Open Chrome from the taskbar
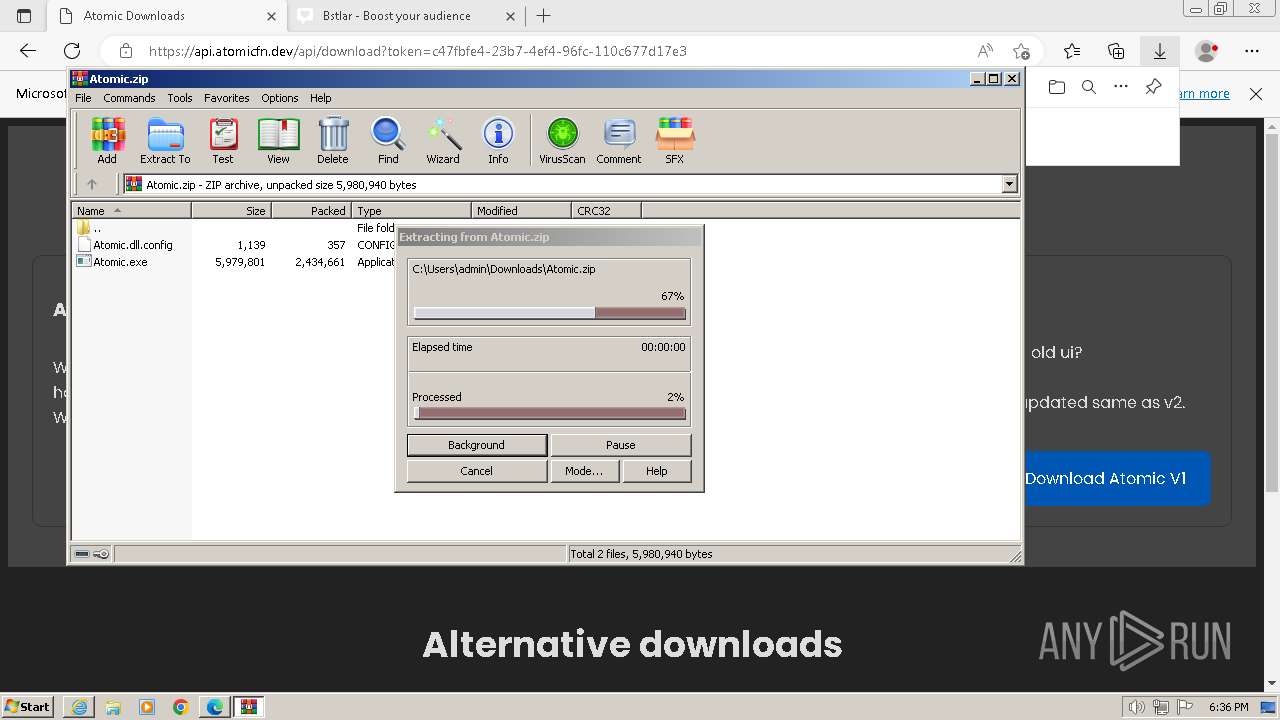This screenshot has height=720, width=1280. pos(180,707)
